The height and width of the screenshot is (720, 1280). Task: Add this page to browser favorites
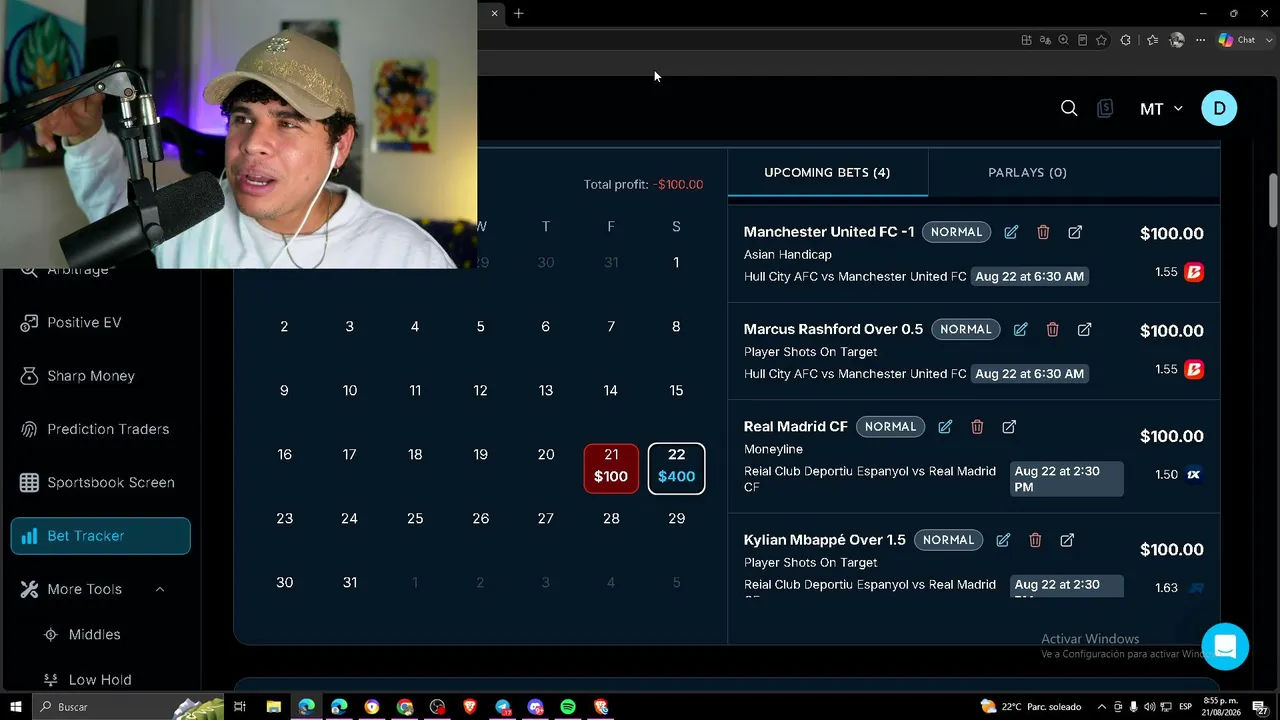click(1101, 40)
